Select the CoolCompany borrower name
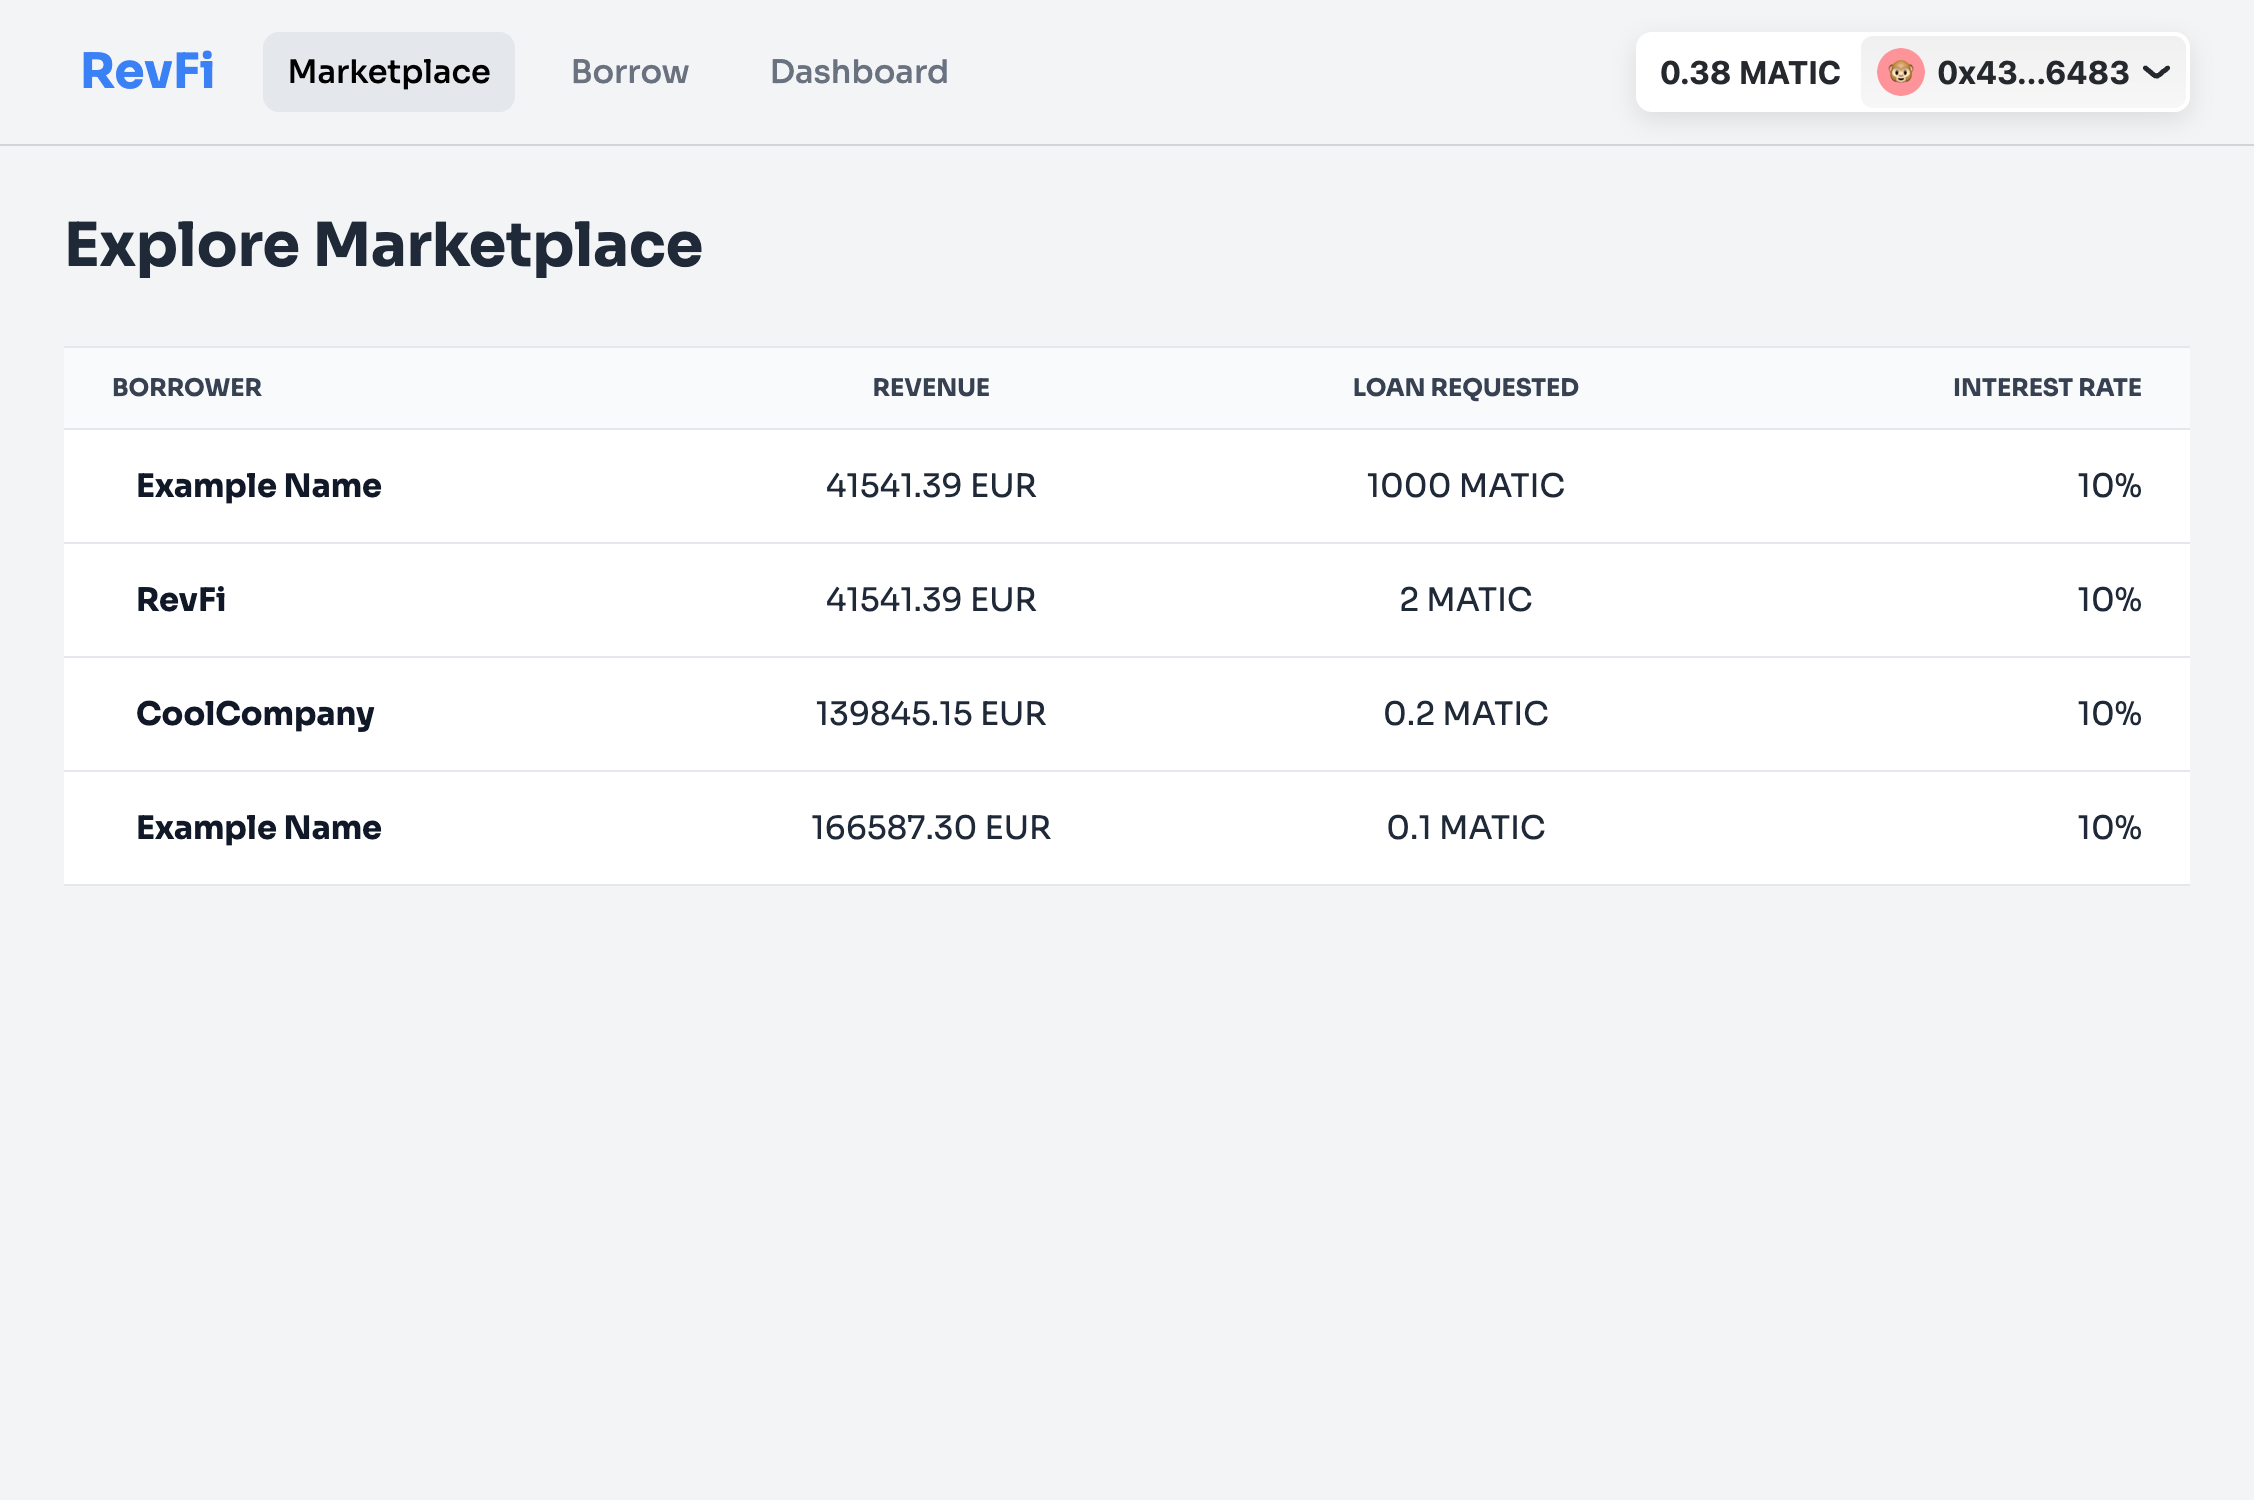 pos(255,714)
